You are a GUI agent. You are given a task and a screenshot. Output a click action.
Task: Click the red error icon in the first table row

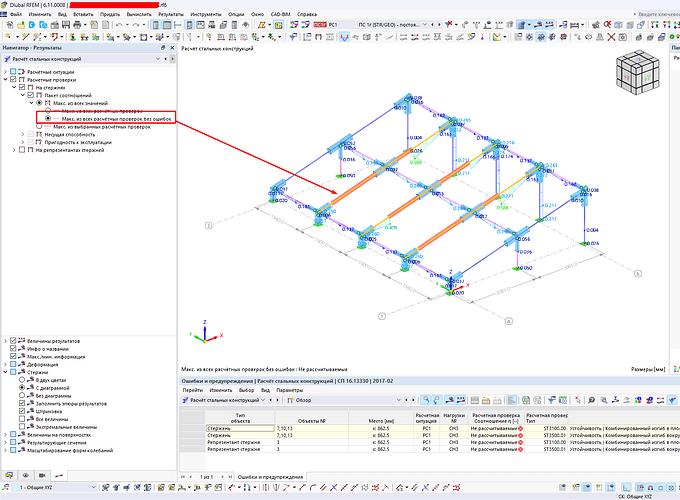(x=520, y=428)
